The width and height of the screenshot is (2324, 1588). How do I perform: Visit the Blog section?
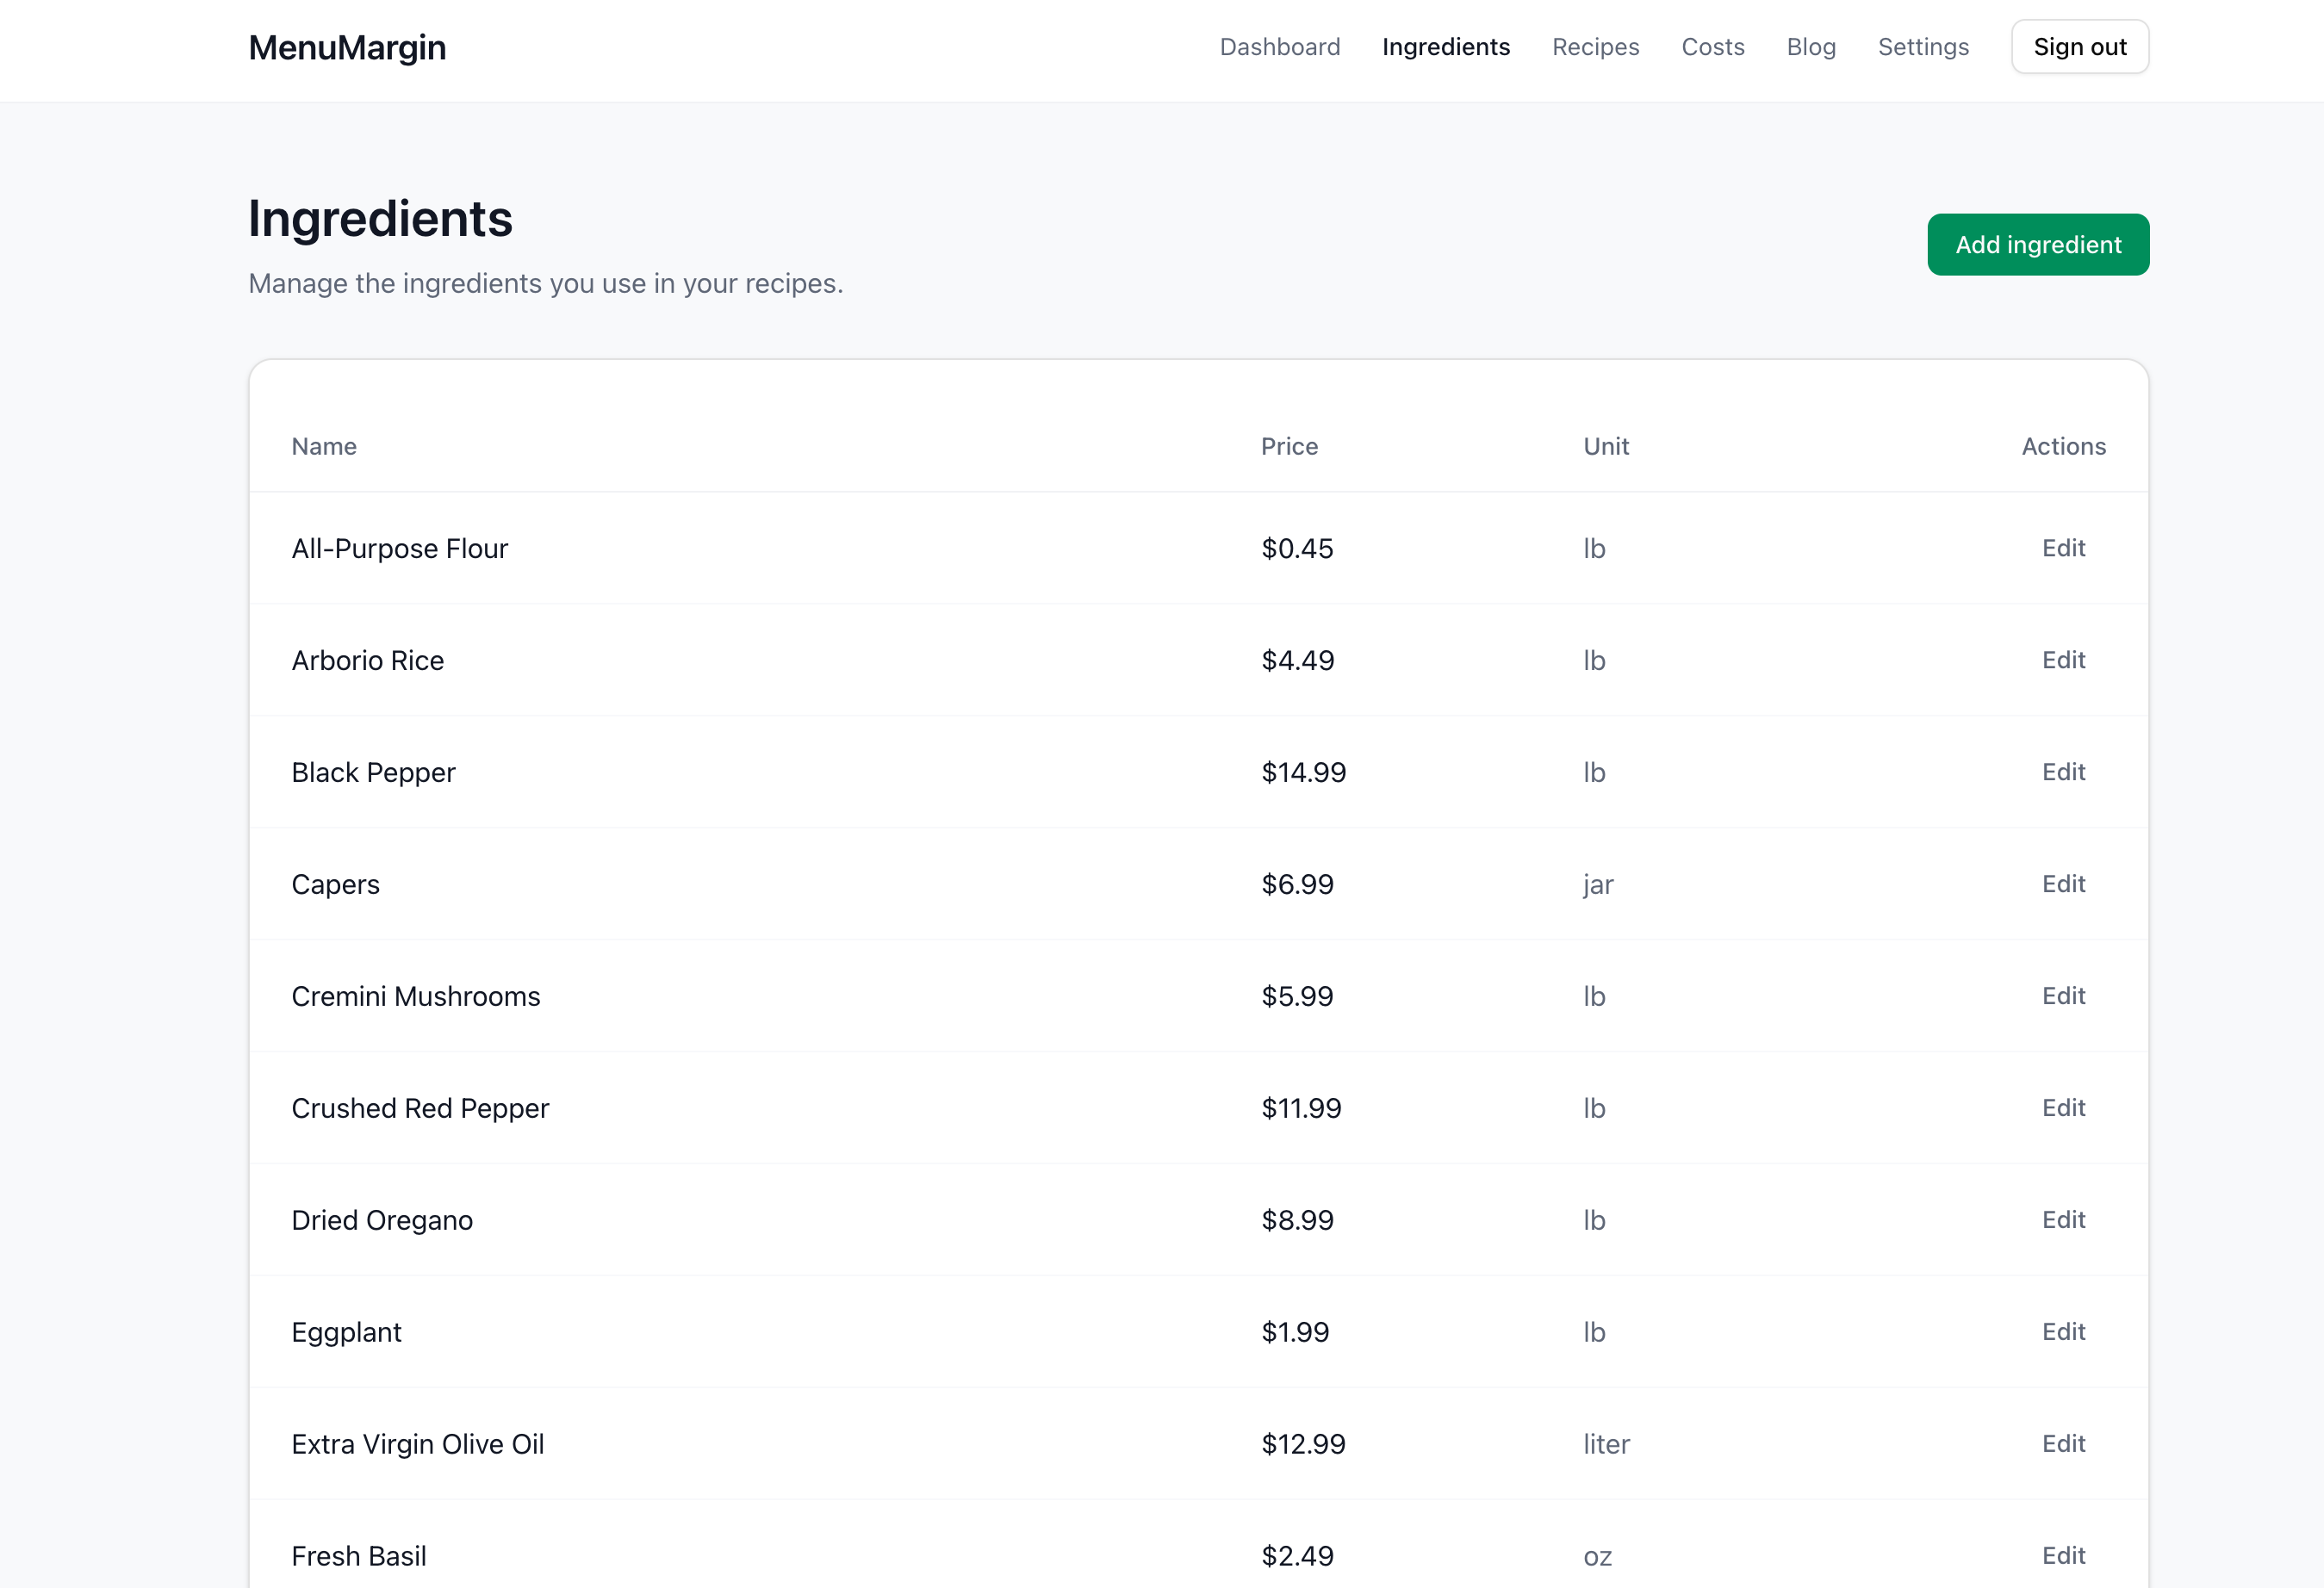coord(1811,47)
